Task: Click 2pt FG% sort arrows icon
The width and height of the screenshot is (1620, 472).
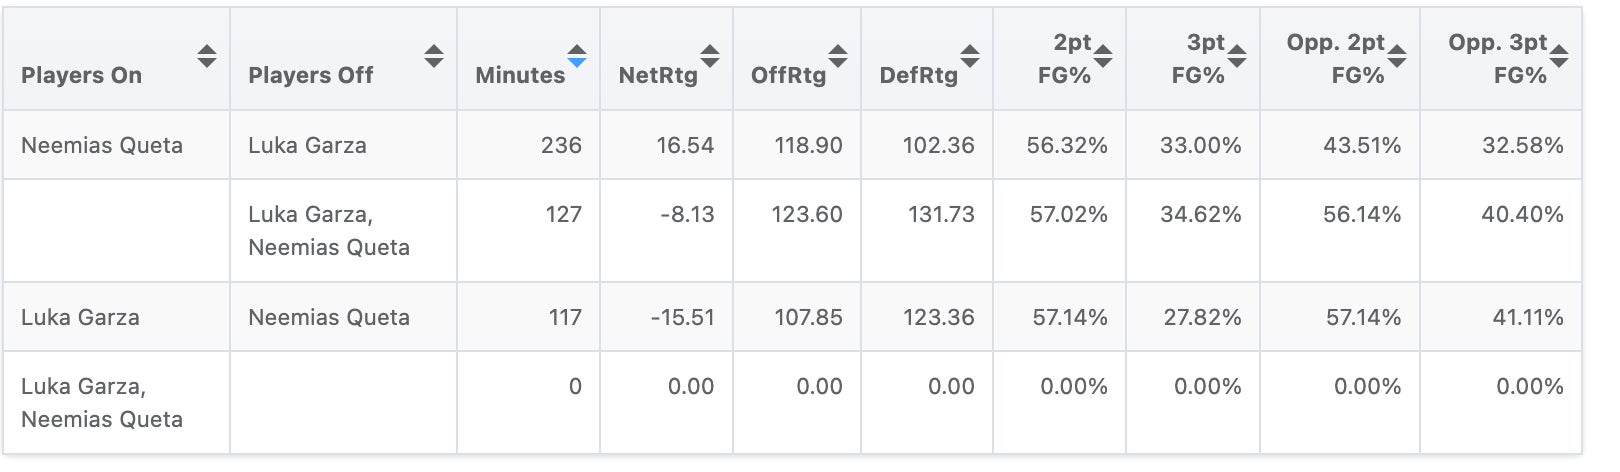Action: tap(1103, 56)
